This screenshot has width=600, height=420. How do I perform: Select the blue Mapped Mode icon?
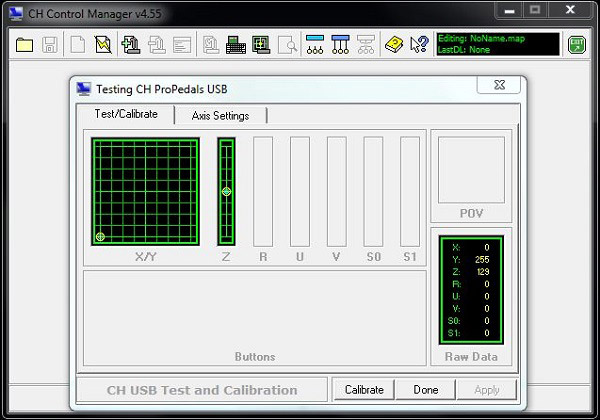(x=341, y=45)
